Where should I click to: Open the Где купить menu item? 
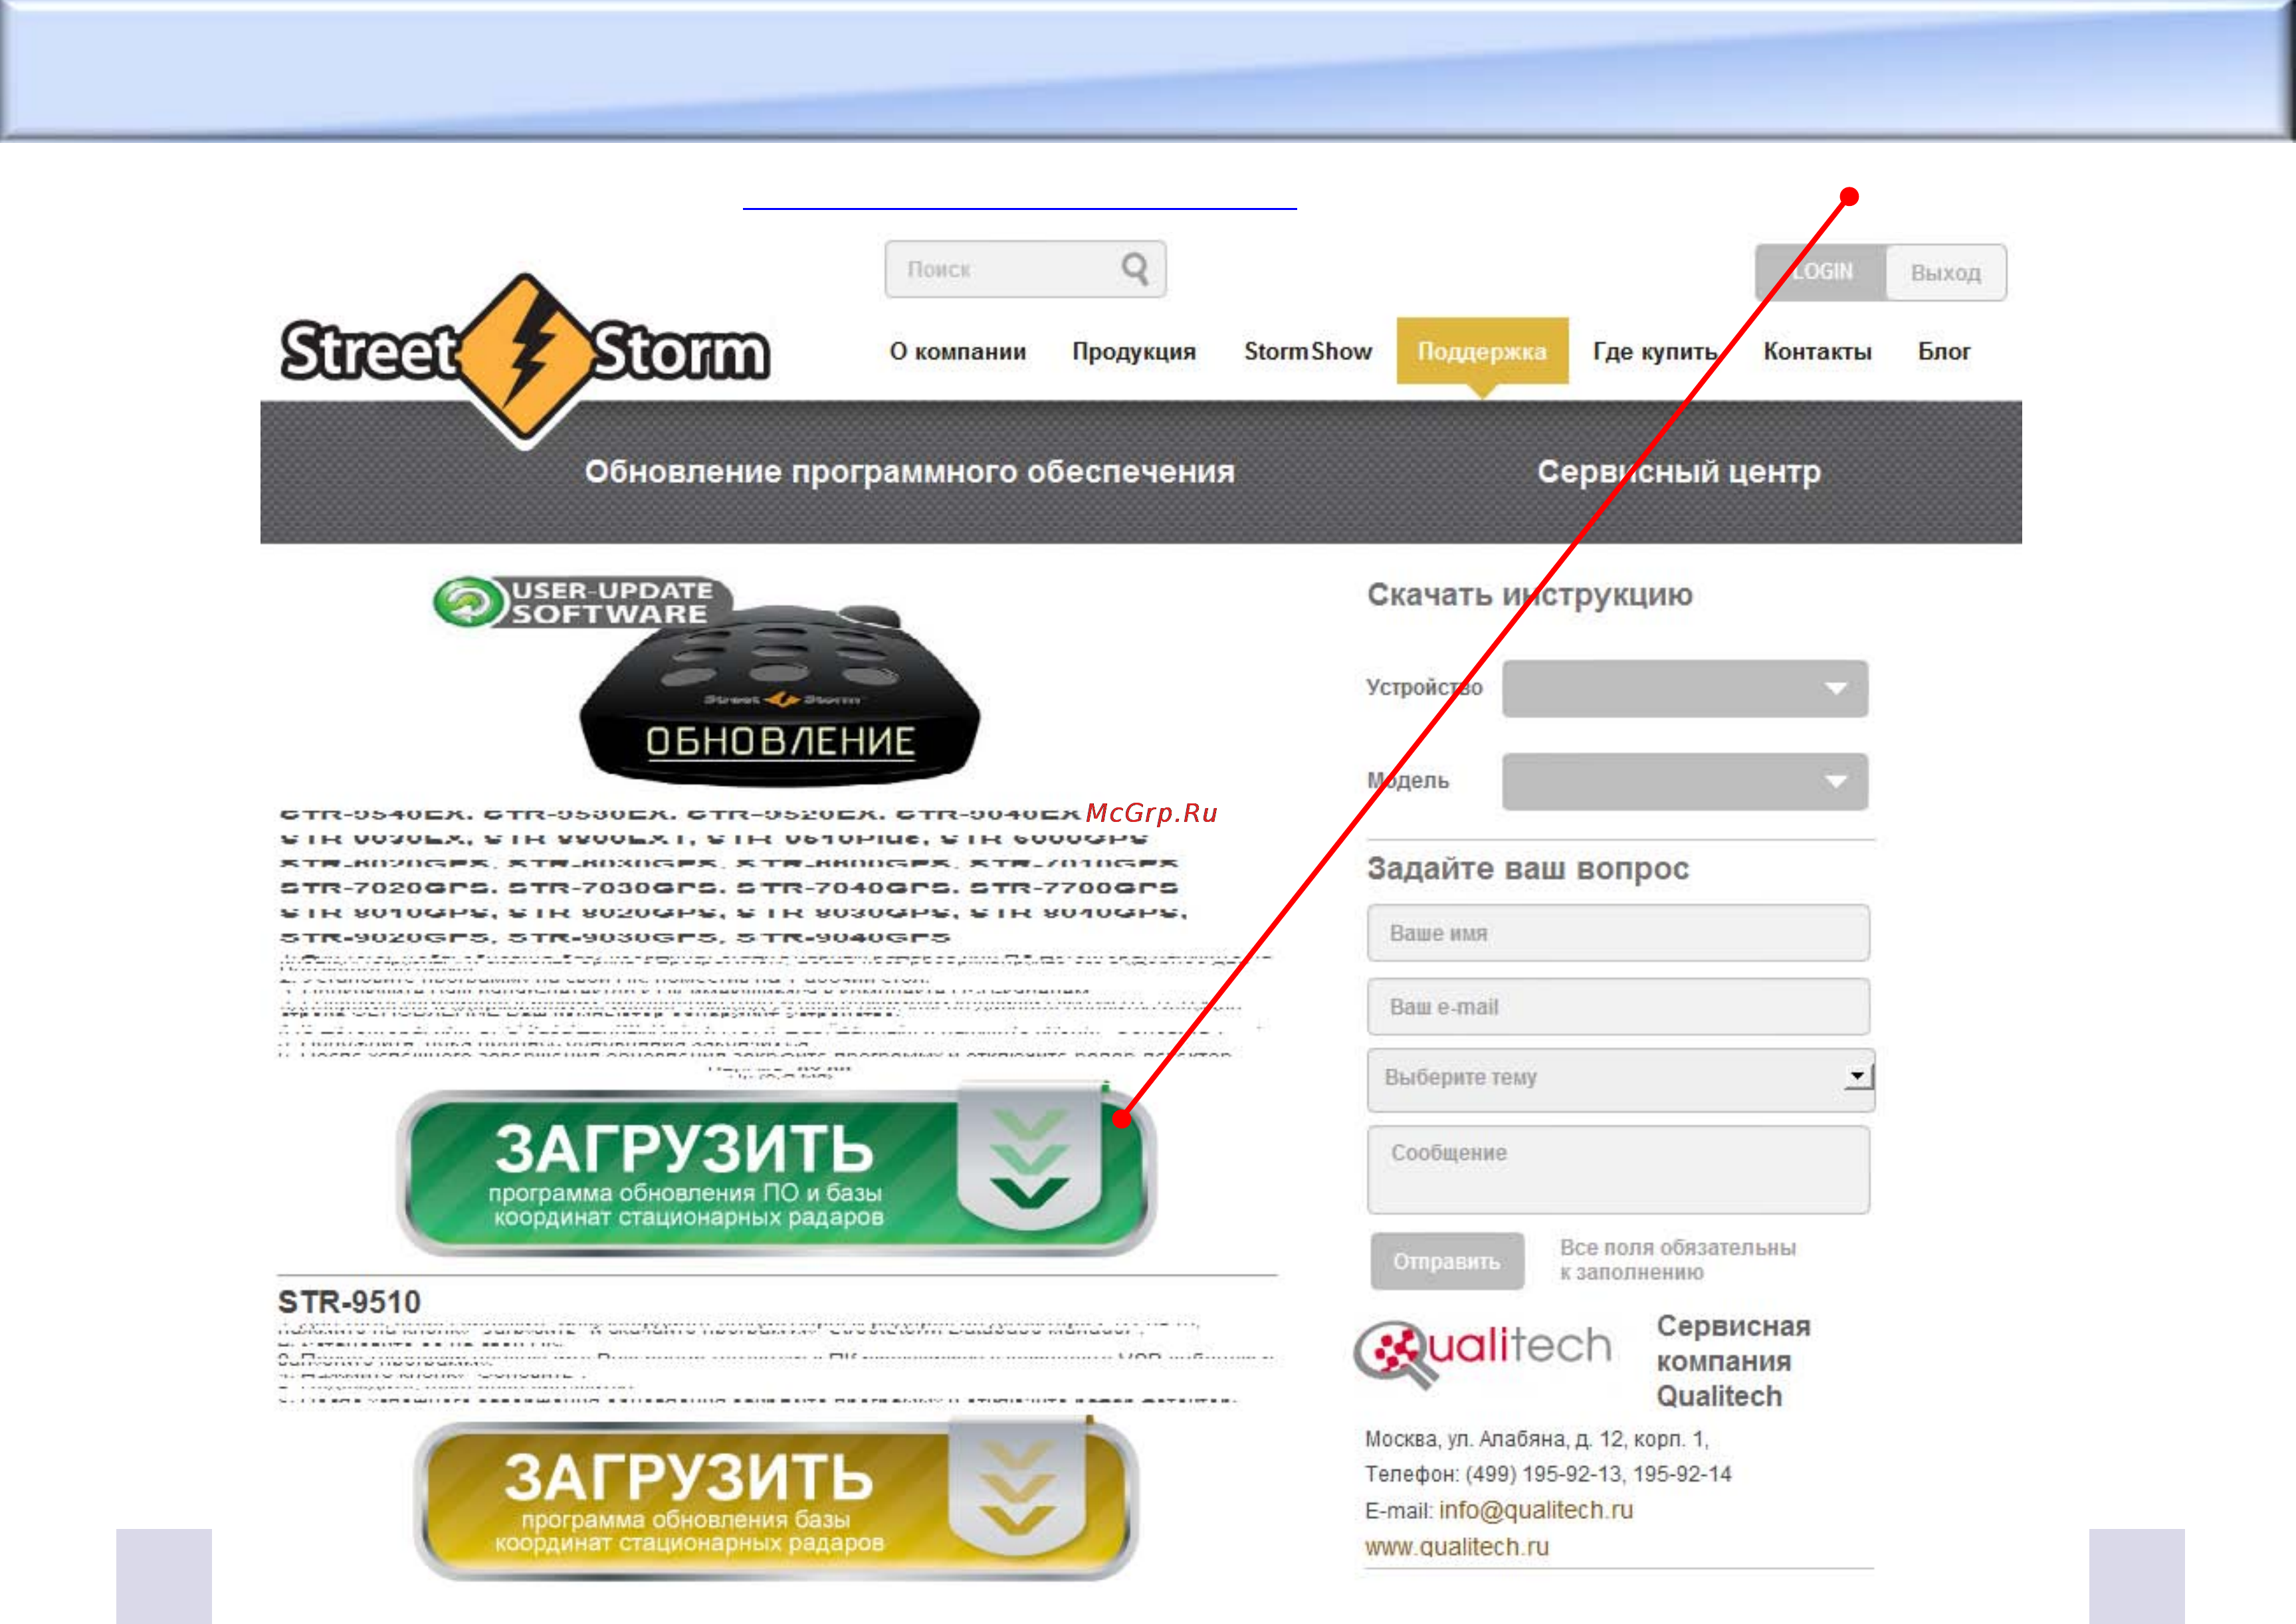coord(1655,351)
